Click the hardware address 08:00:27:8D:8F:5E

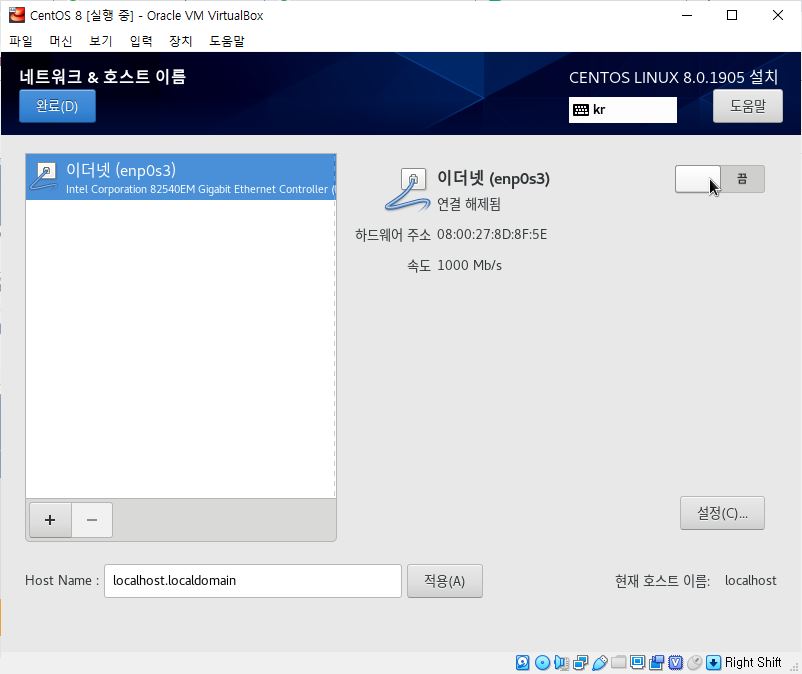pos(492,234)
